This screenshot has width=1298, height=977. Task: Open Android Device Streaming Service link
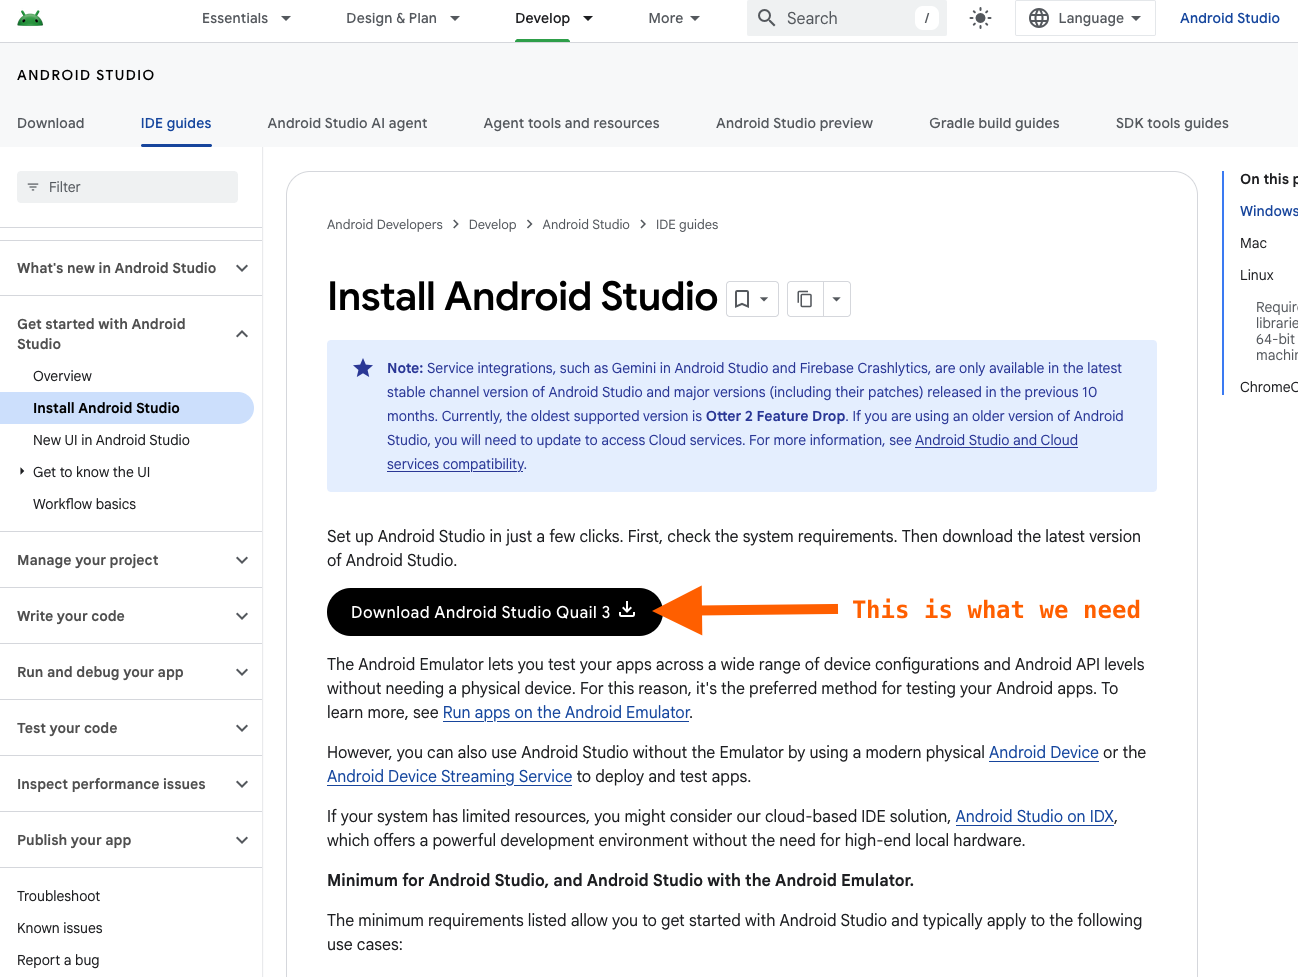(x=449, y=776)
